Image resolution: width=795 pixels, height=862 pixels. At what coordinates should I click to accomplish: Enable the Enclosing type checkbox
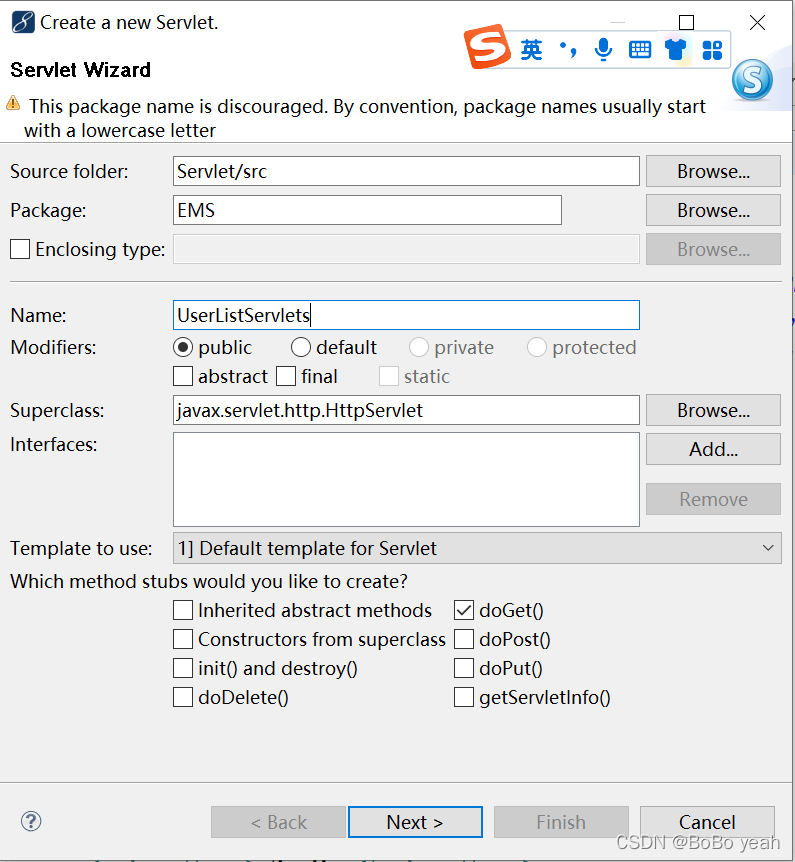pos(20,249)
